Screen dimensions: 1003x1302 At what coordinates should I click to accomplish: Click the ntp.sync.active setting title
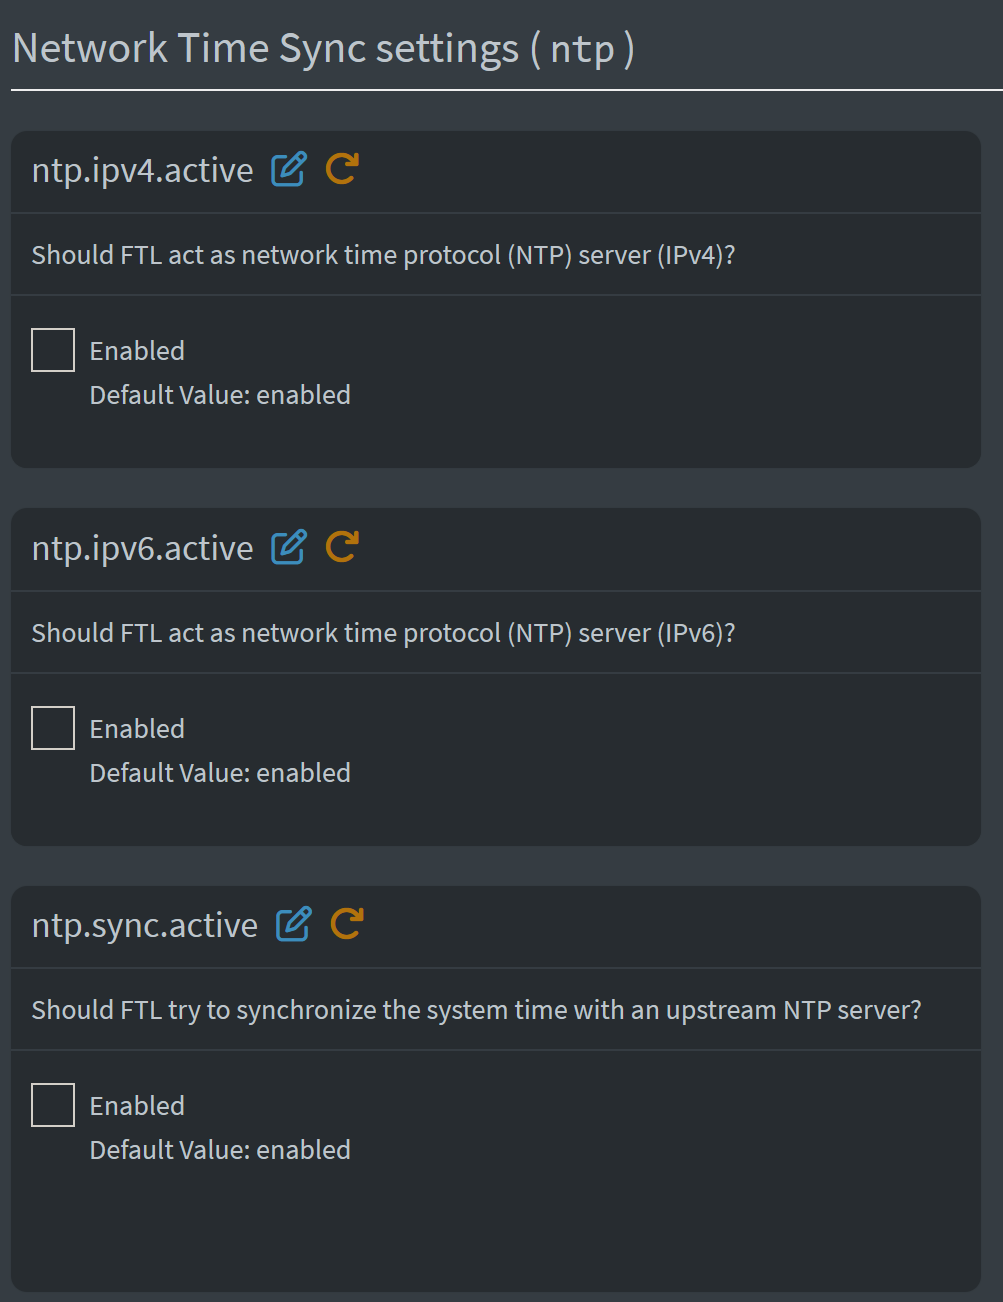pos(144,926)
